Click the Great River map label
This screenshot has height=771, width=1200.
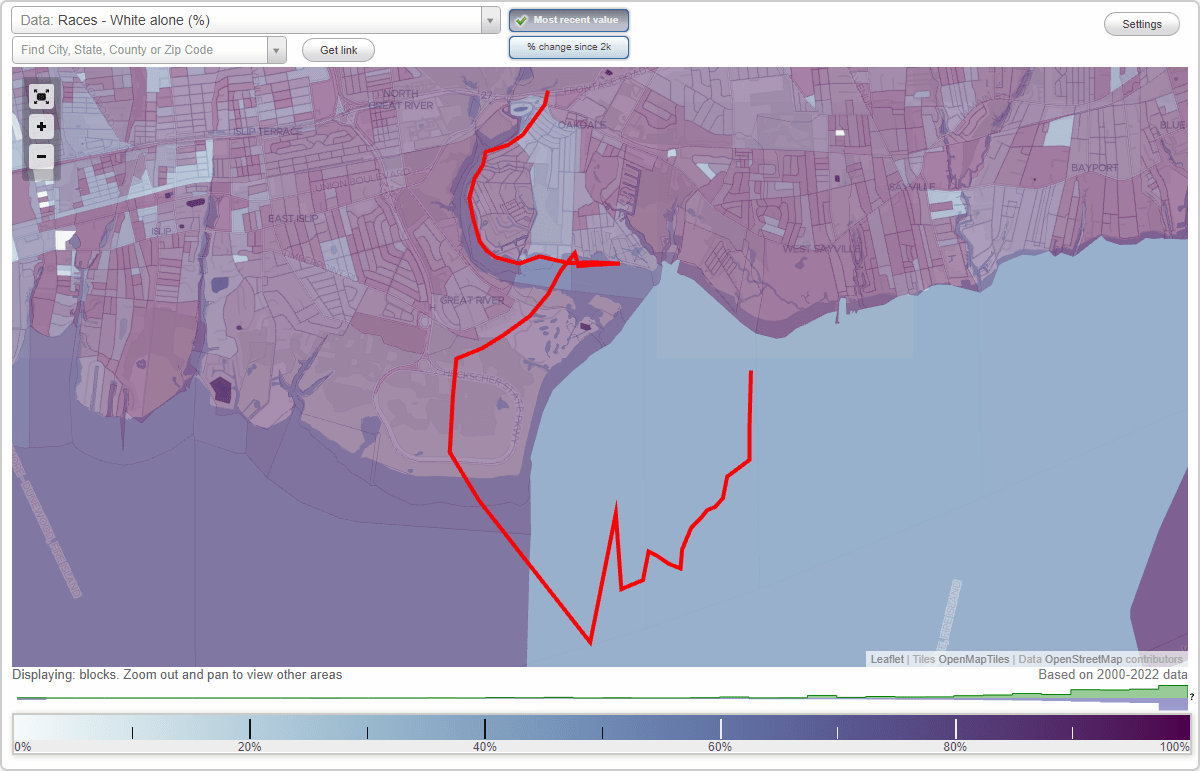coord(473,300)
